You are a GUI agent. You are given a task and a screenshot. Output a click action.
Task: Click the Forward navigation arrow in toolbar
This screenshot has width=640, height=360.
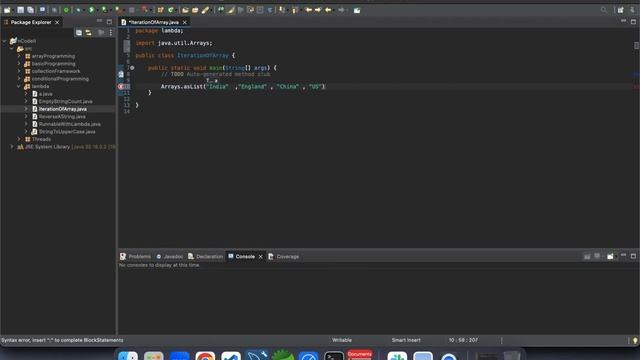click(x=341, y=10)
